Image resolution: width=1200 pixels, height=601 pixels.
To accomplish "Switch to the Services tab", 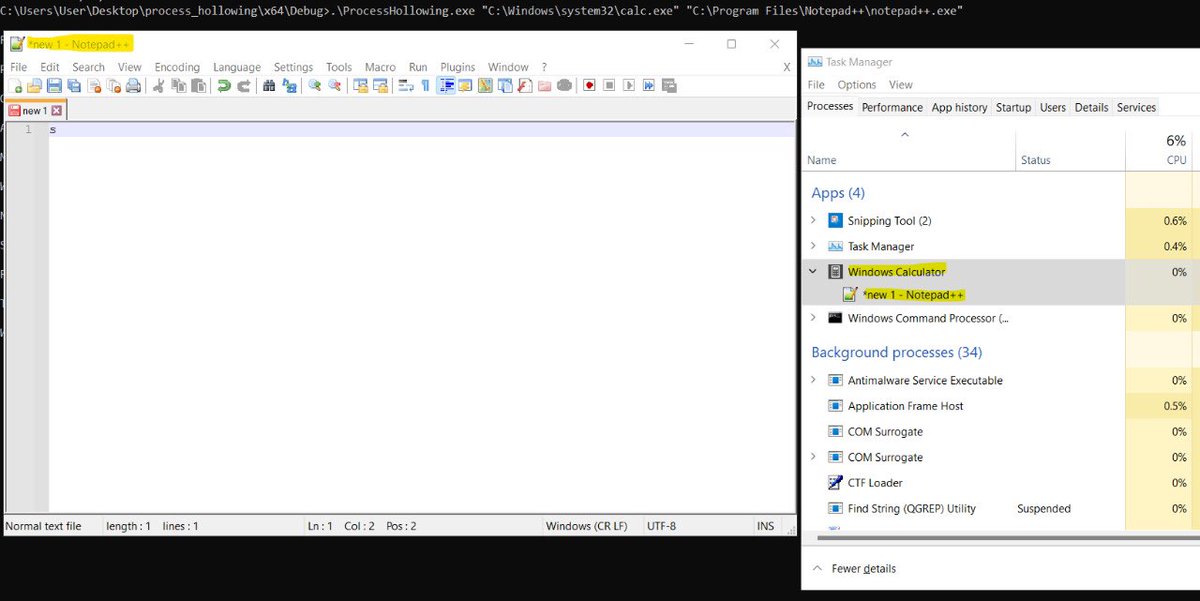I will [x=1136, y=107].
